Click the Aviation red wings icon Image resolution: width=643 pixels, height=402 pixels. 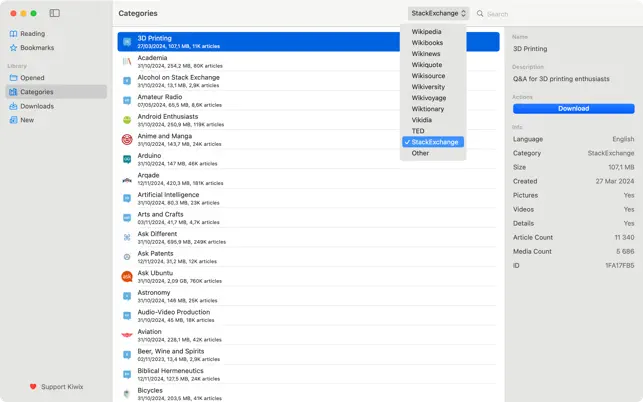[127, 335]
